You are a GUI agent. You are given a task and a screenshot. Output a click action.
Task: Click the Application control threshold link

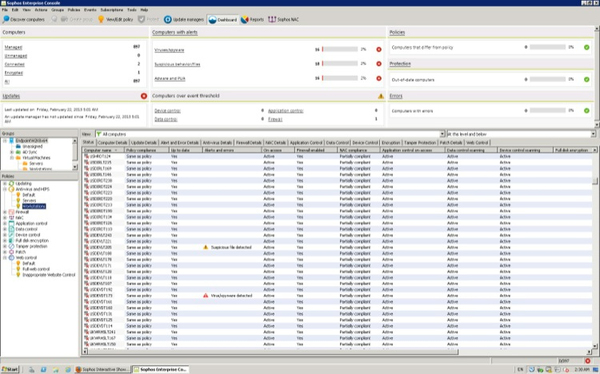tap(285, 111)
